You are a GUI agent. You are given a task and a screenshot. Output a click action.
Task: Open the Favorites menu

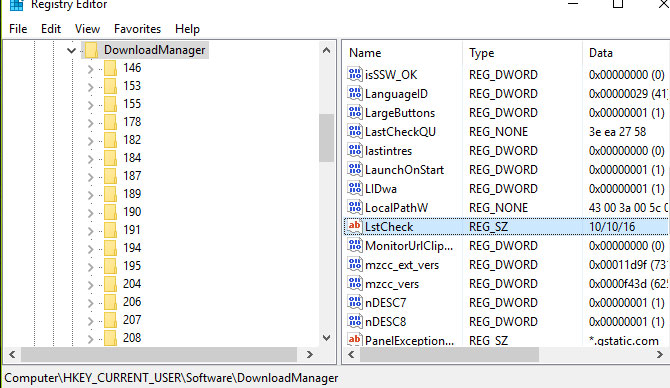[137, 29]
